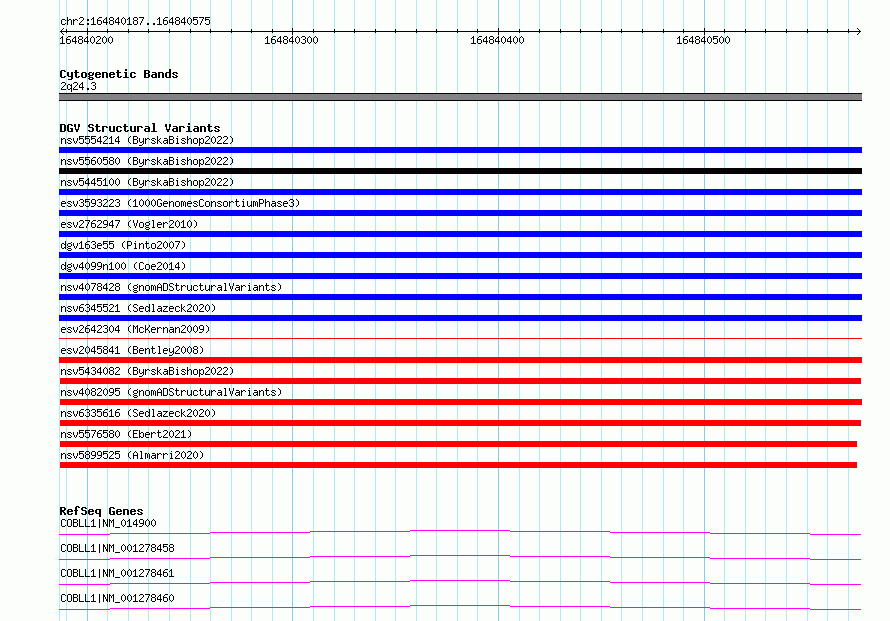Image resolution: width=890 pixels, height=621 pixels.
Task: Click nsv5434082 (ByrskaBishop2022) label
Action: pos(147,371)
